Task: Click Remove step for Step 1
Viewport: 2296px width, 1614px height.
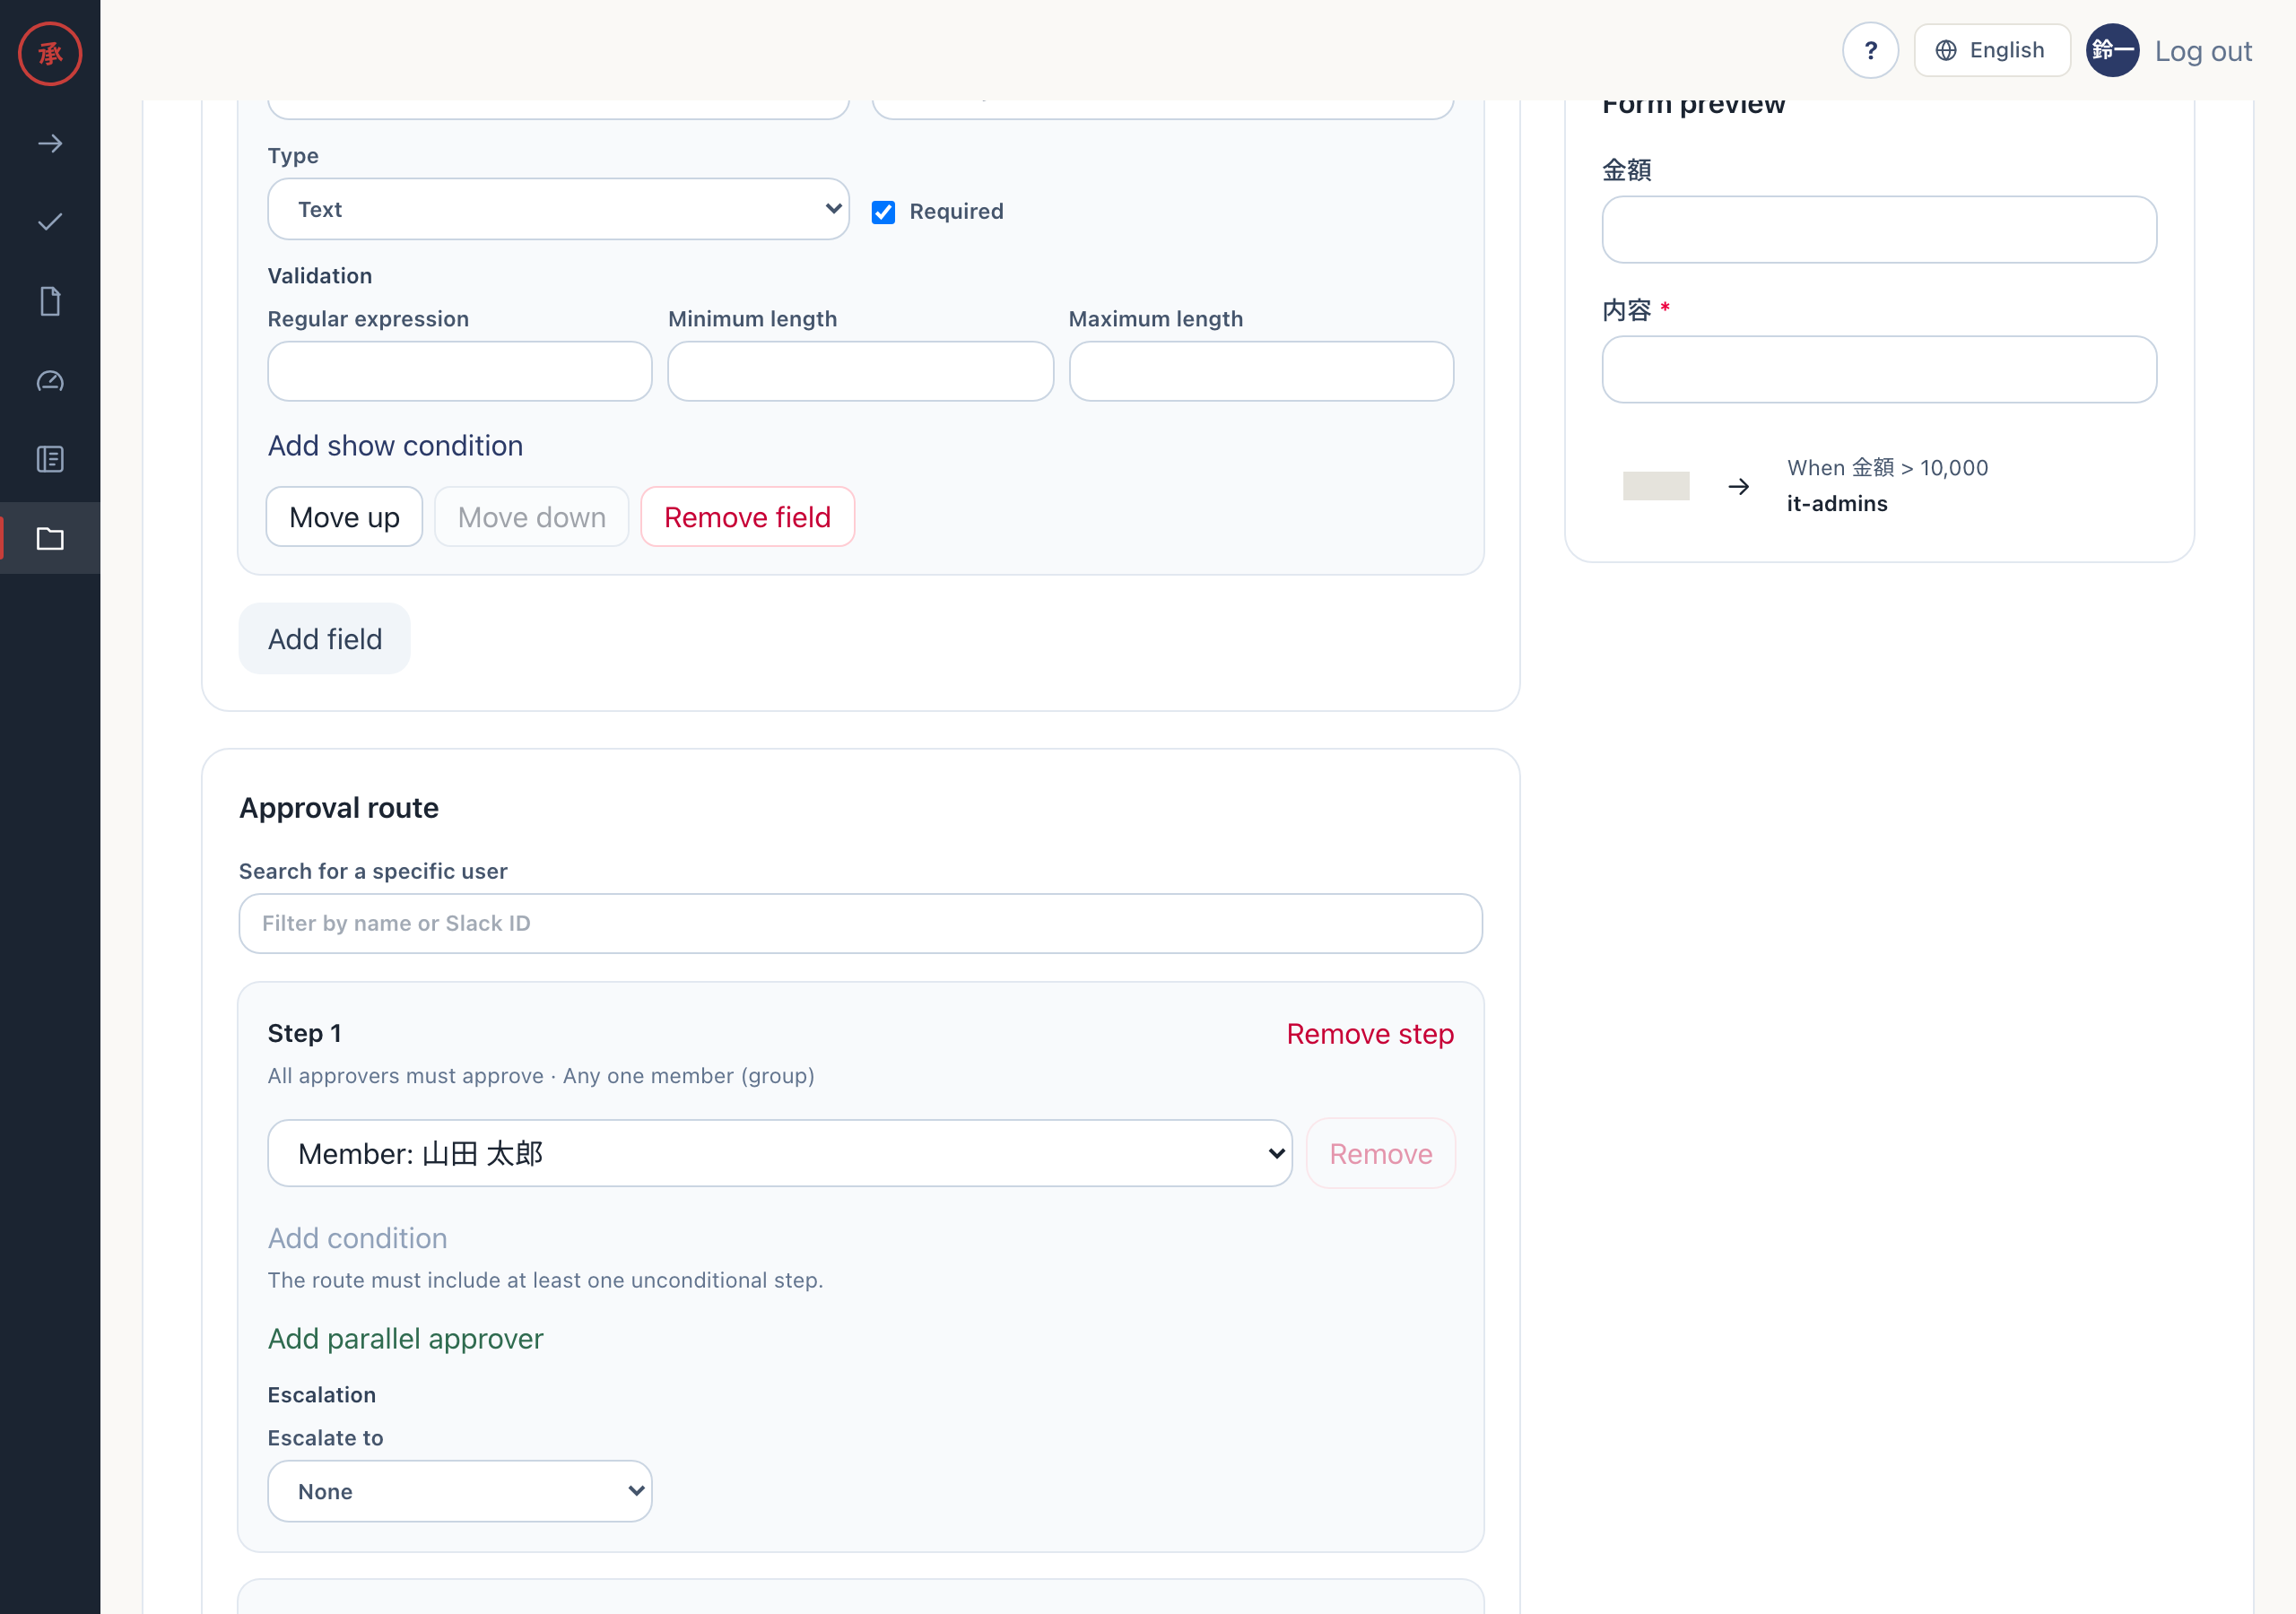Action: tap(1370, 1034)
